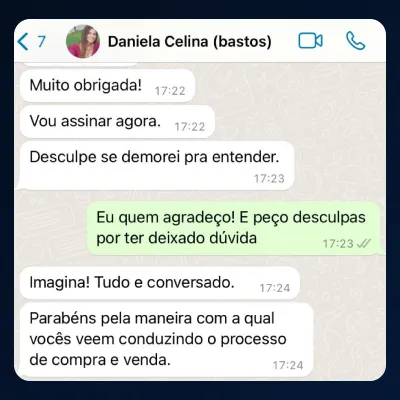
Task: Tap the partially hidden message below header
Action: point(79,64)
